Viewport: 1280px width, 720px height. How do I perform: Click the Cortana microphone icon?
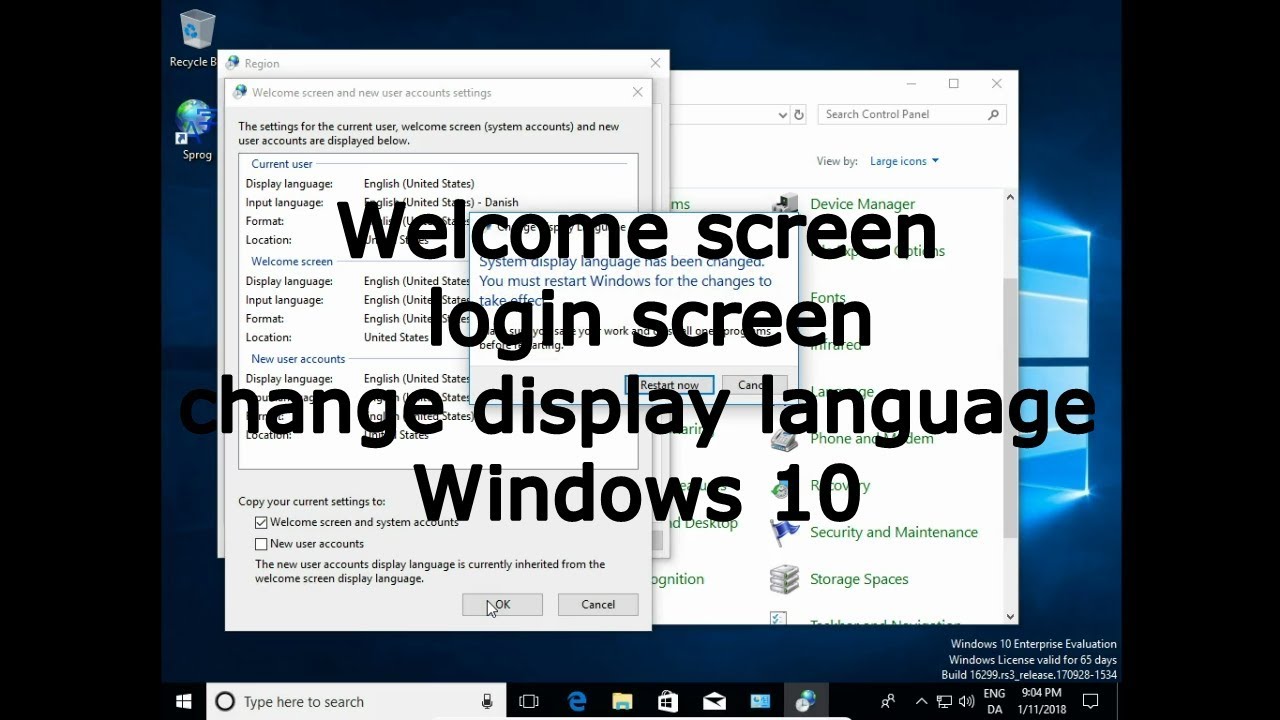click(487, 702)
